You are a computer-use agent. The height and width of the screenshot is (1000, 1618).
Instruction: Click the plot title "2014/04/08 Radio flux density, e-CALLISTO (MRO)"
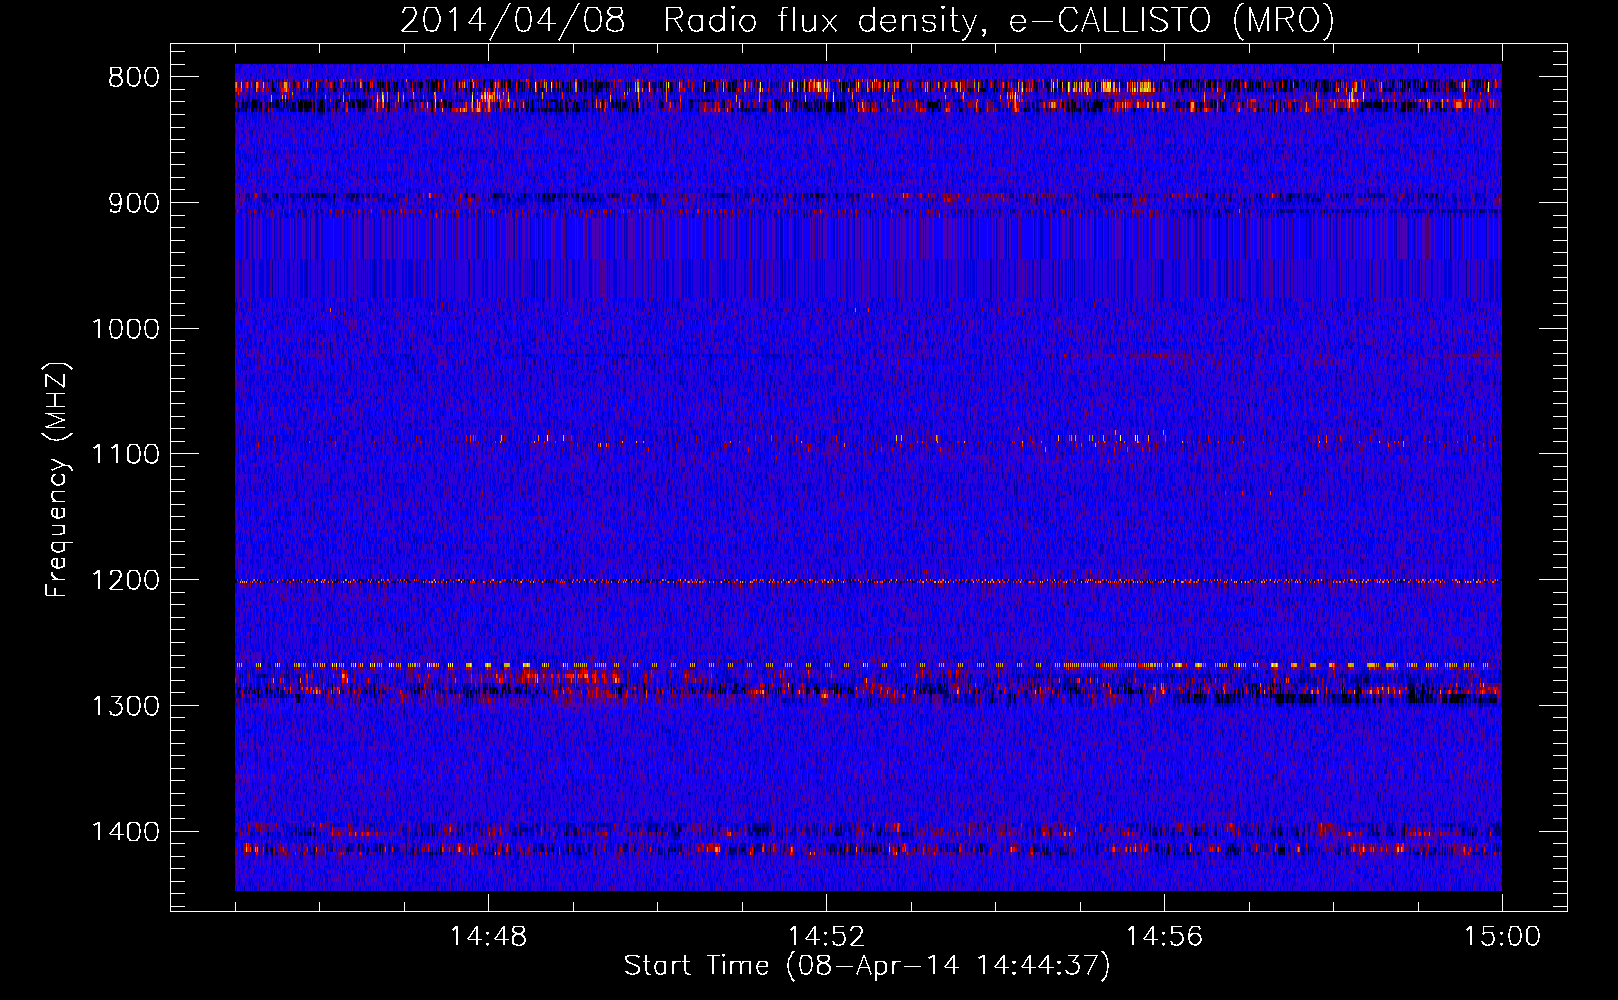tap(867, 20)
